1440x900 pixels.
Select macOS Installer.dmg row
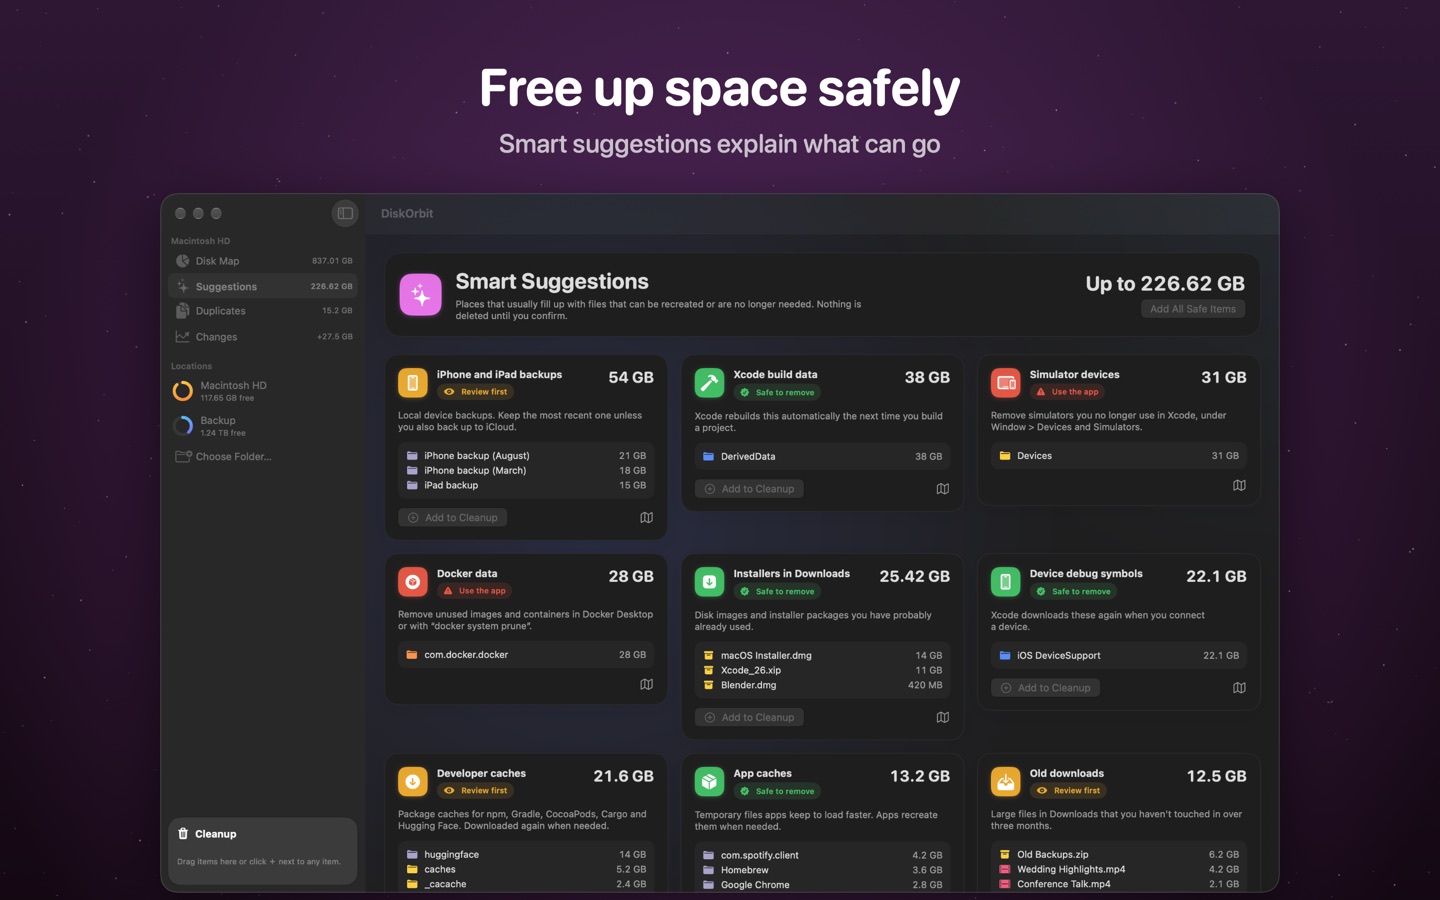[822, 656]
